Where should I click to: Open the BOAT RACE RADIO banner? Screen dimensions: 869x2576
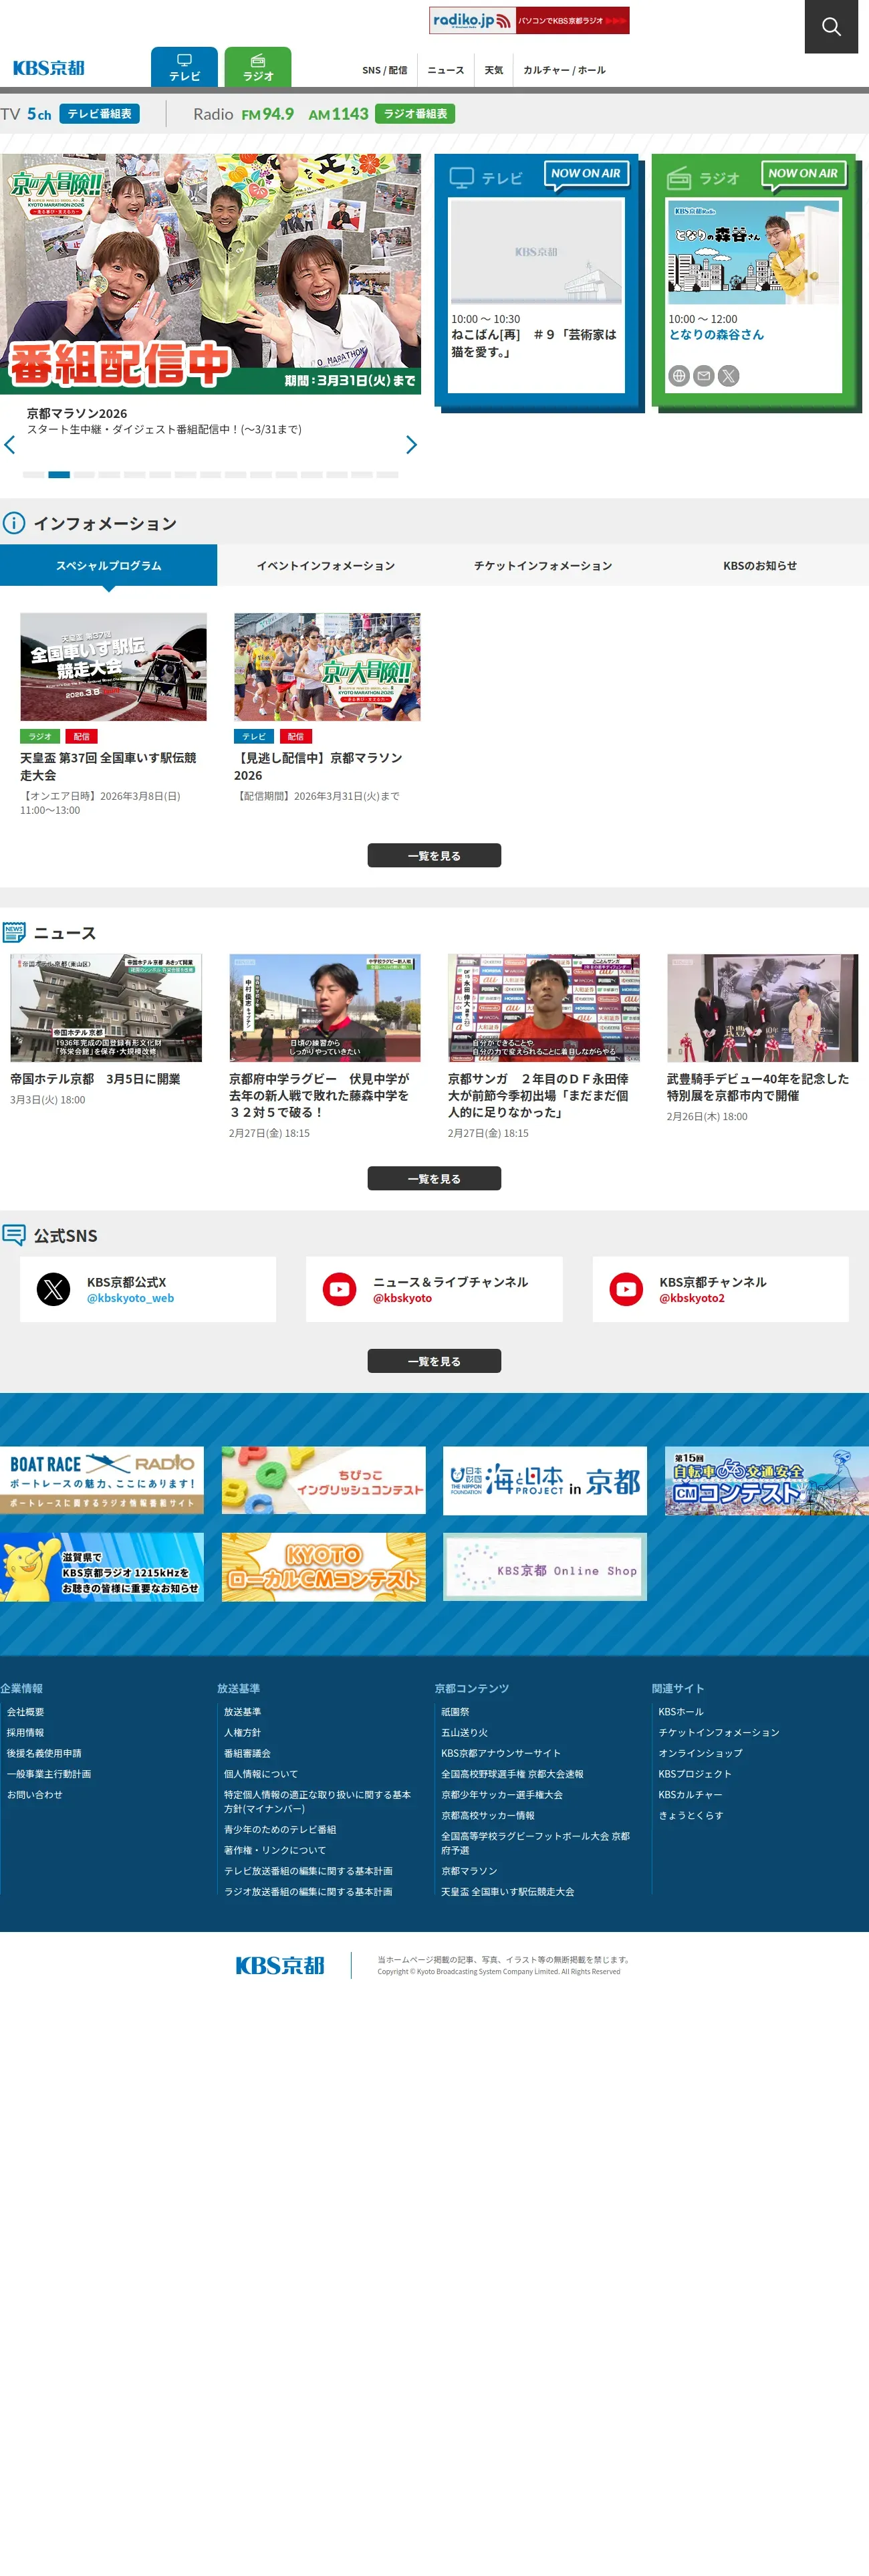102,1480
